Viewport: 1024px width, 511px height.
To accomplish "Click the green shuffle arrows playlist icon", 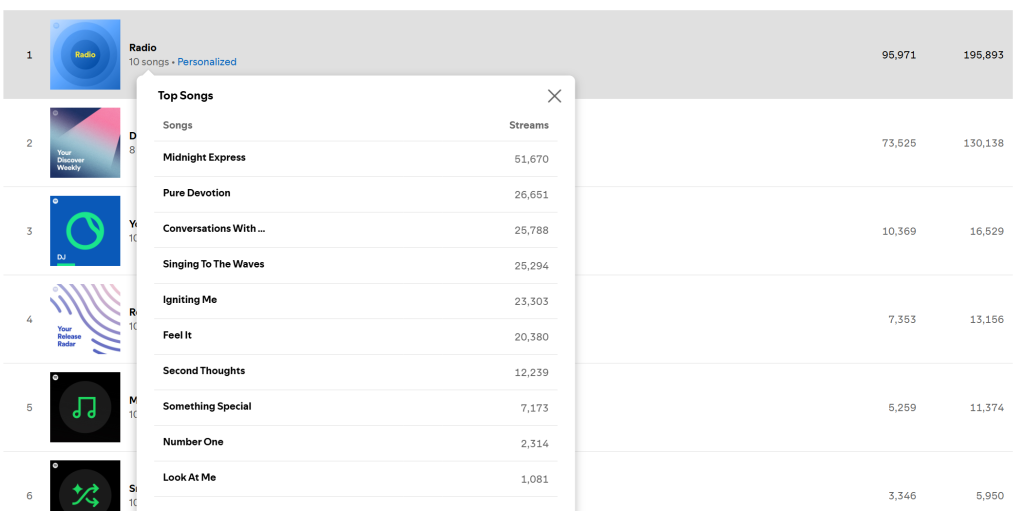I will click(x=85, y=487).
